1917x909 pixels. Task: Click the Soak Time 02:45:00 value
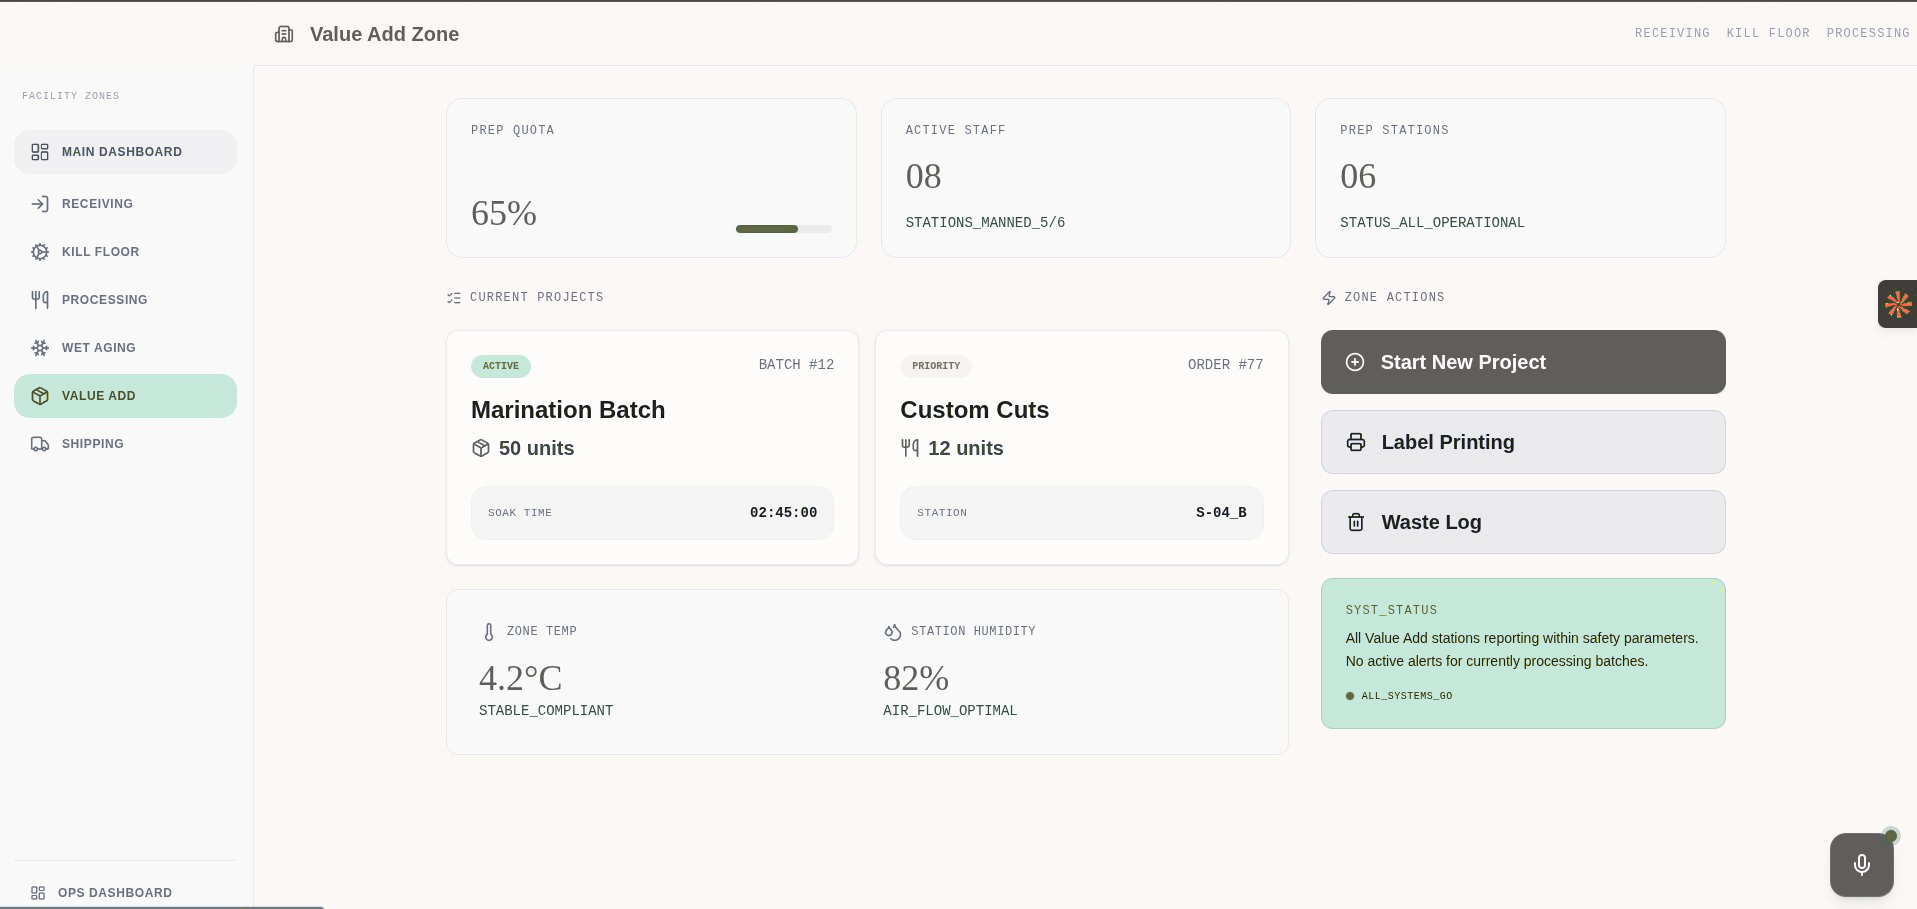[783, 513]
